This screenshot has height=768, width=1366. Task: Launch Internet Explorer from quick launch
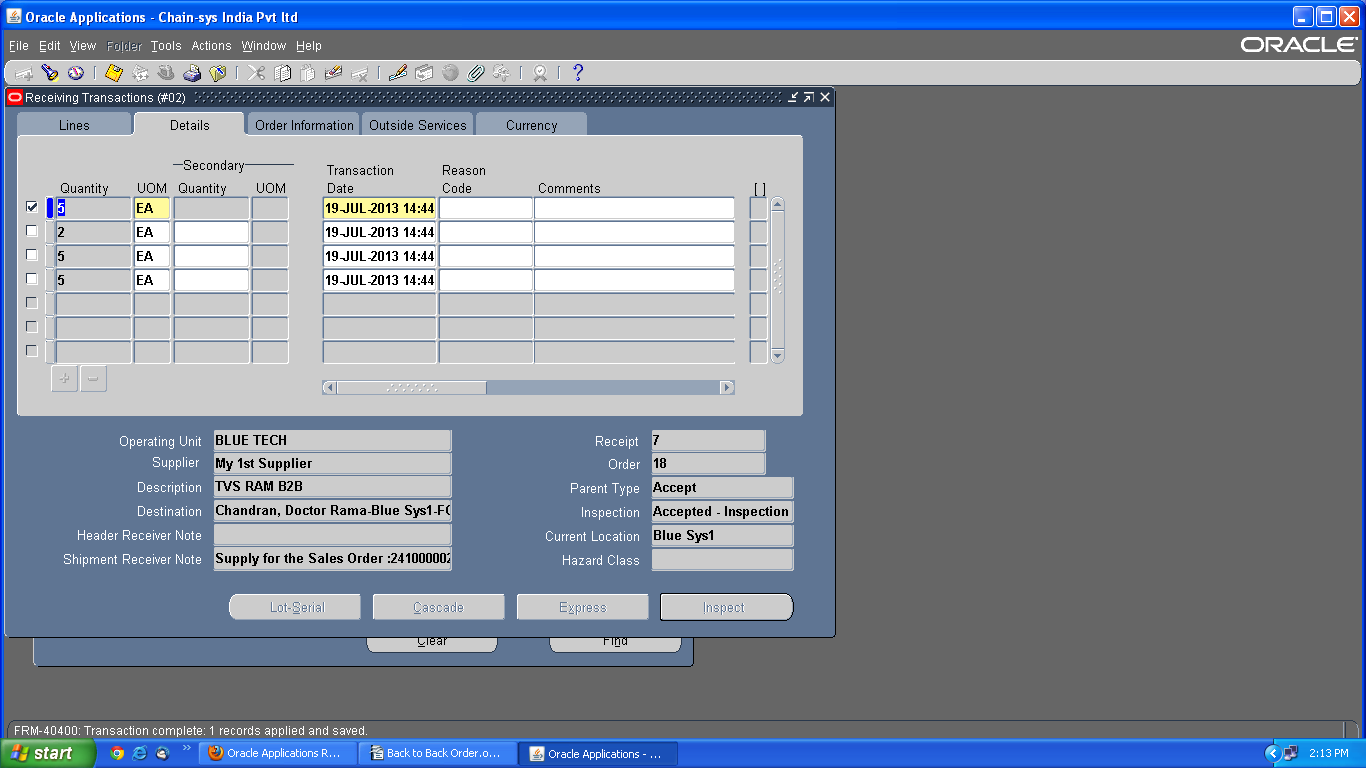139,753
